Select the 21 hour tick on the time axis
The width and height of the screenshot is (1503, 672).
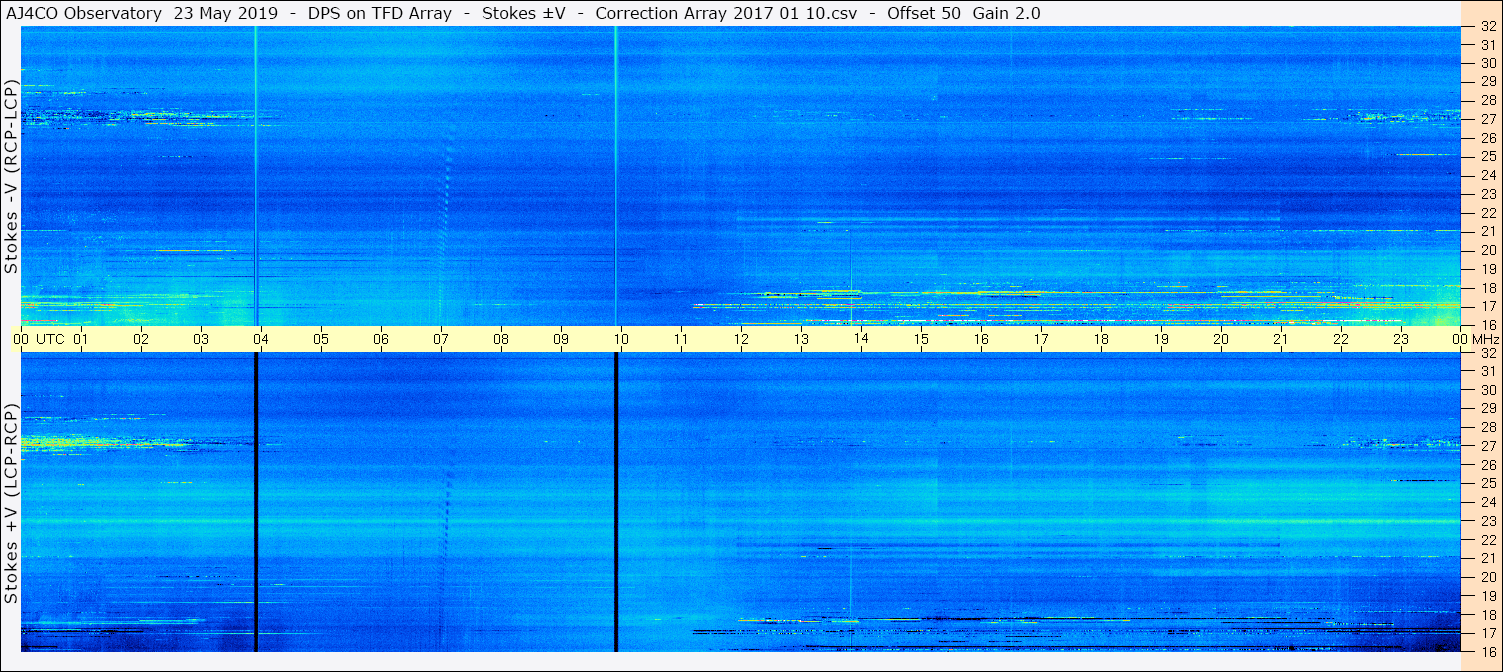click(x=1281, y=339)
